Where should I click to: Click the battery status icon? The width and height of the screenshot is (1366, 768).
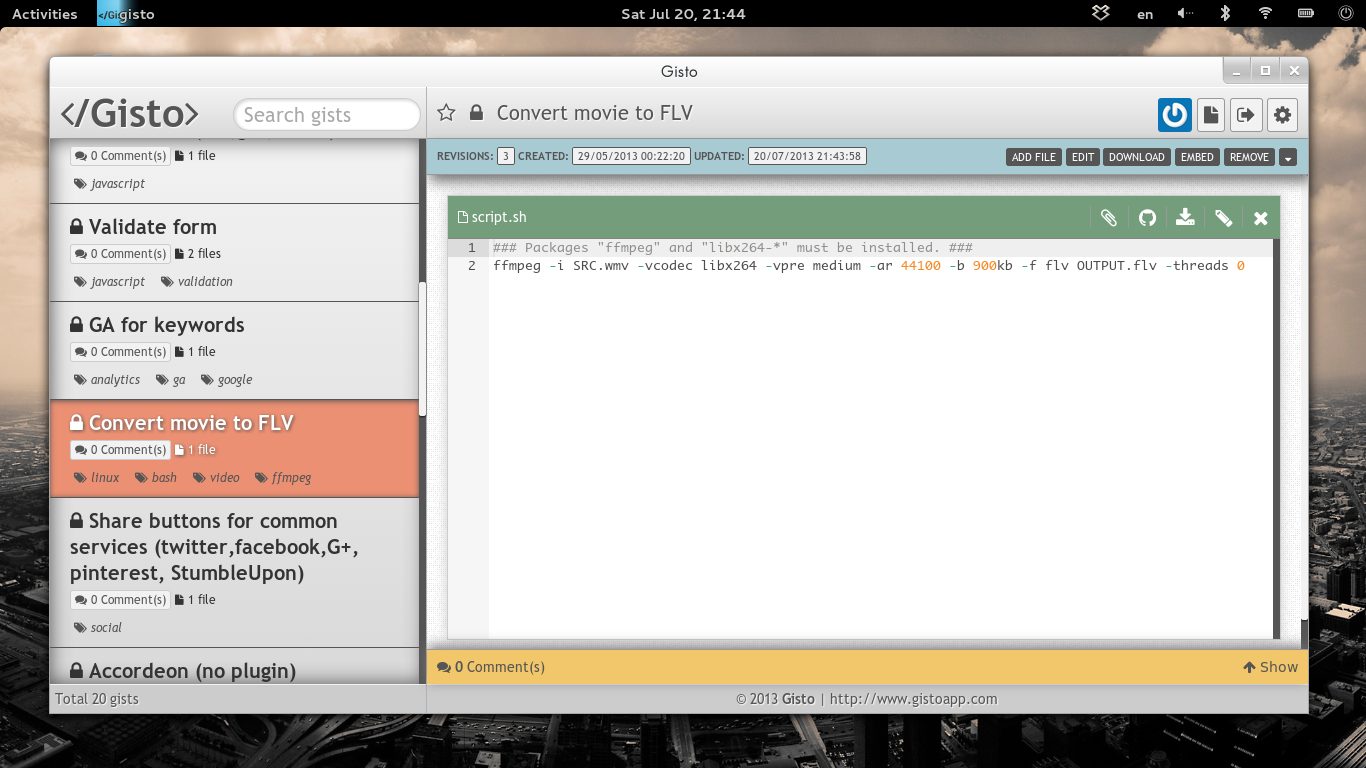tap(1305, 13)
